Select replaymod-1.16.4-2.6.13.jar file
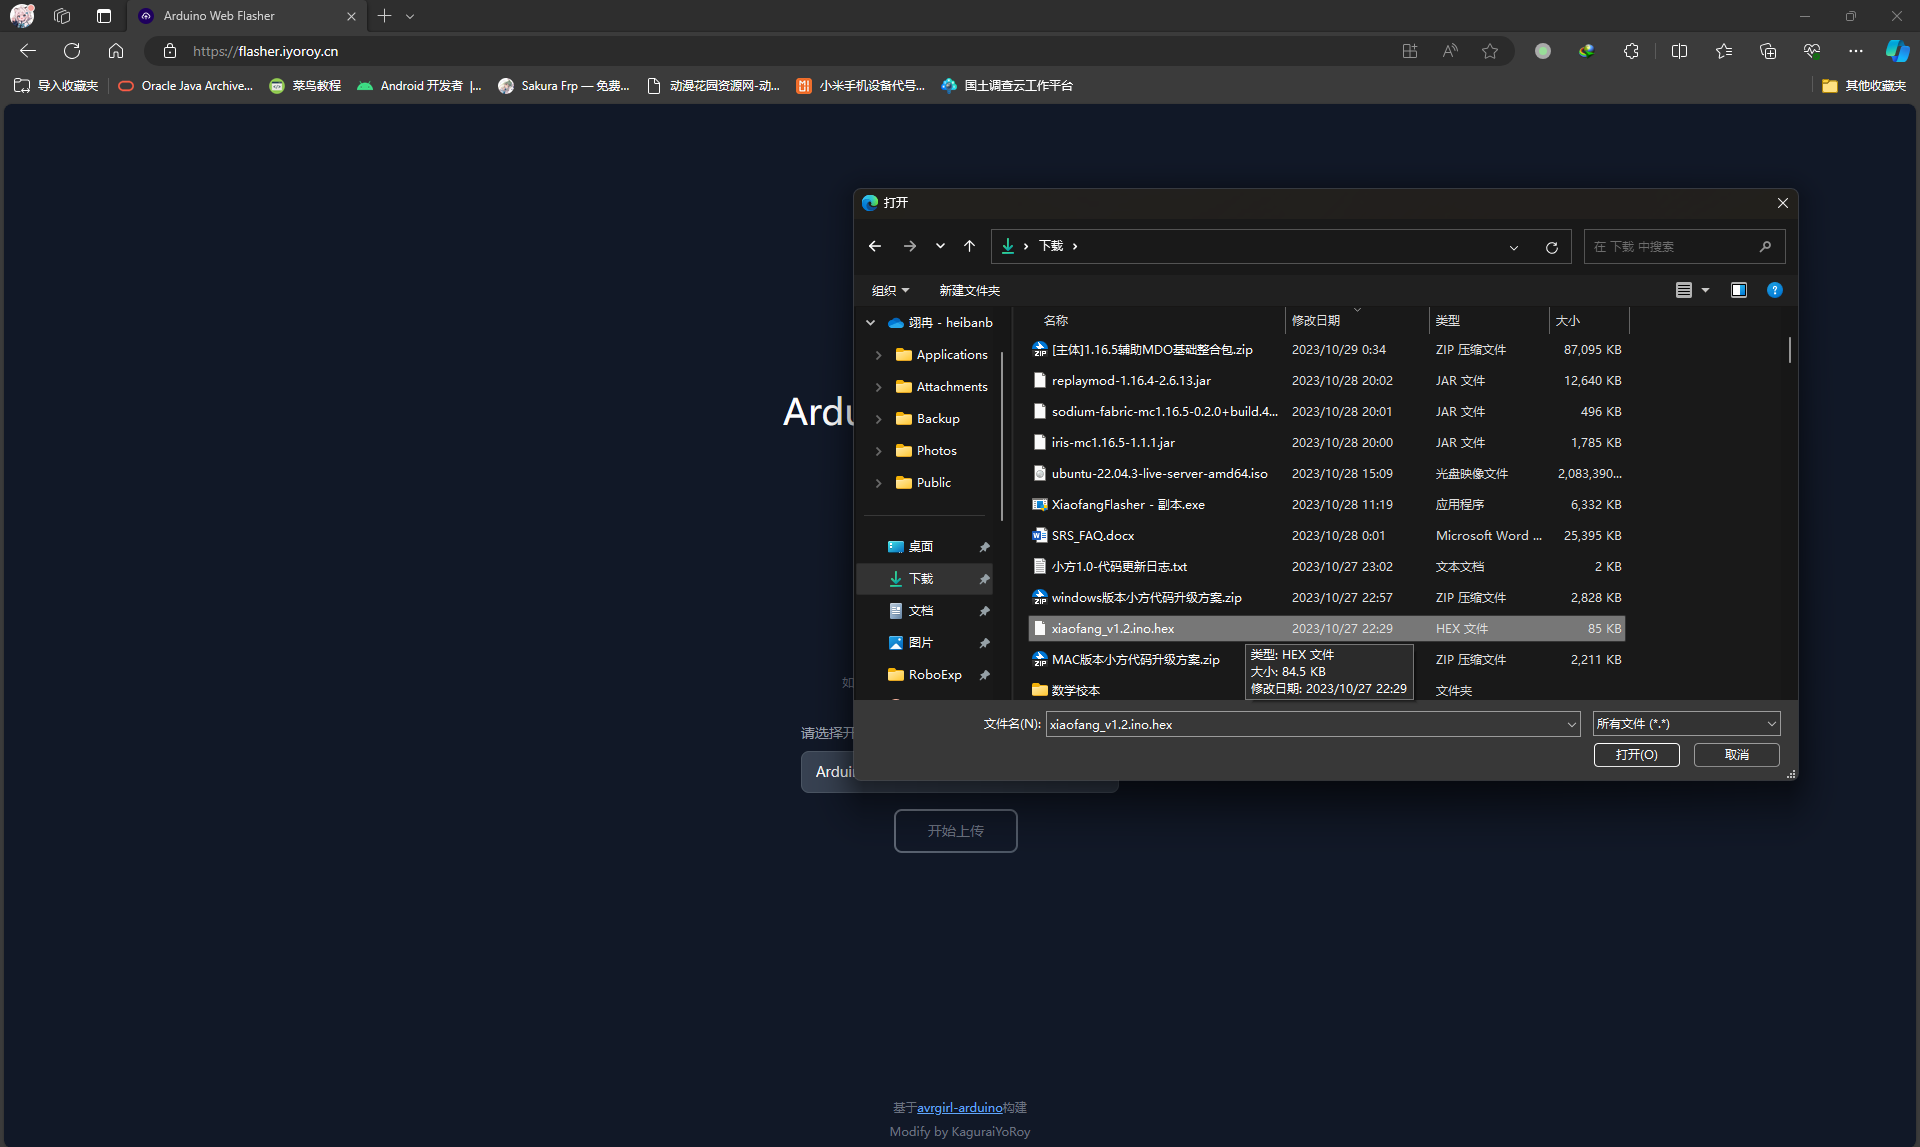The image size is (1920, 1147). [1326, 381]
